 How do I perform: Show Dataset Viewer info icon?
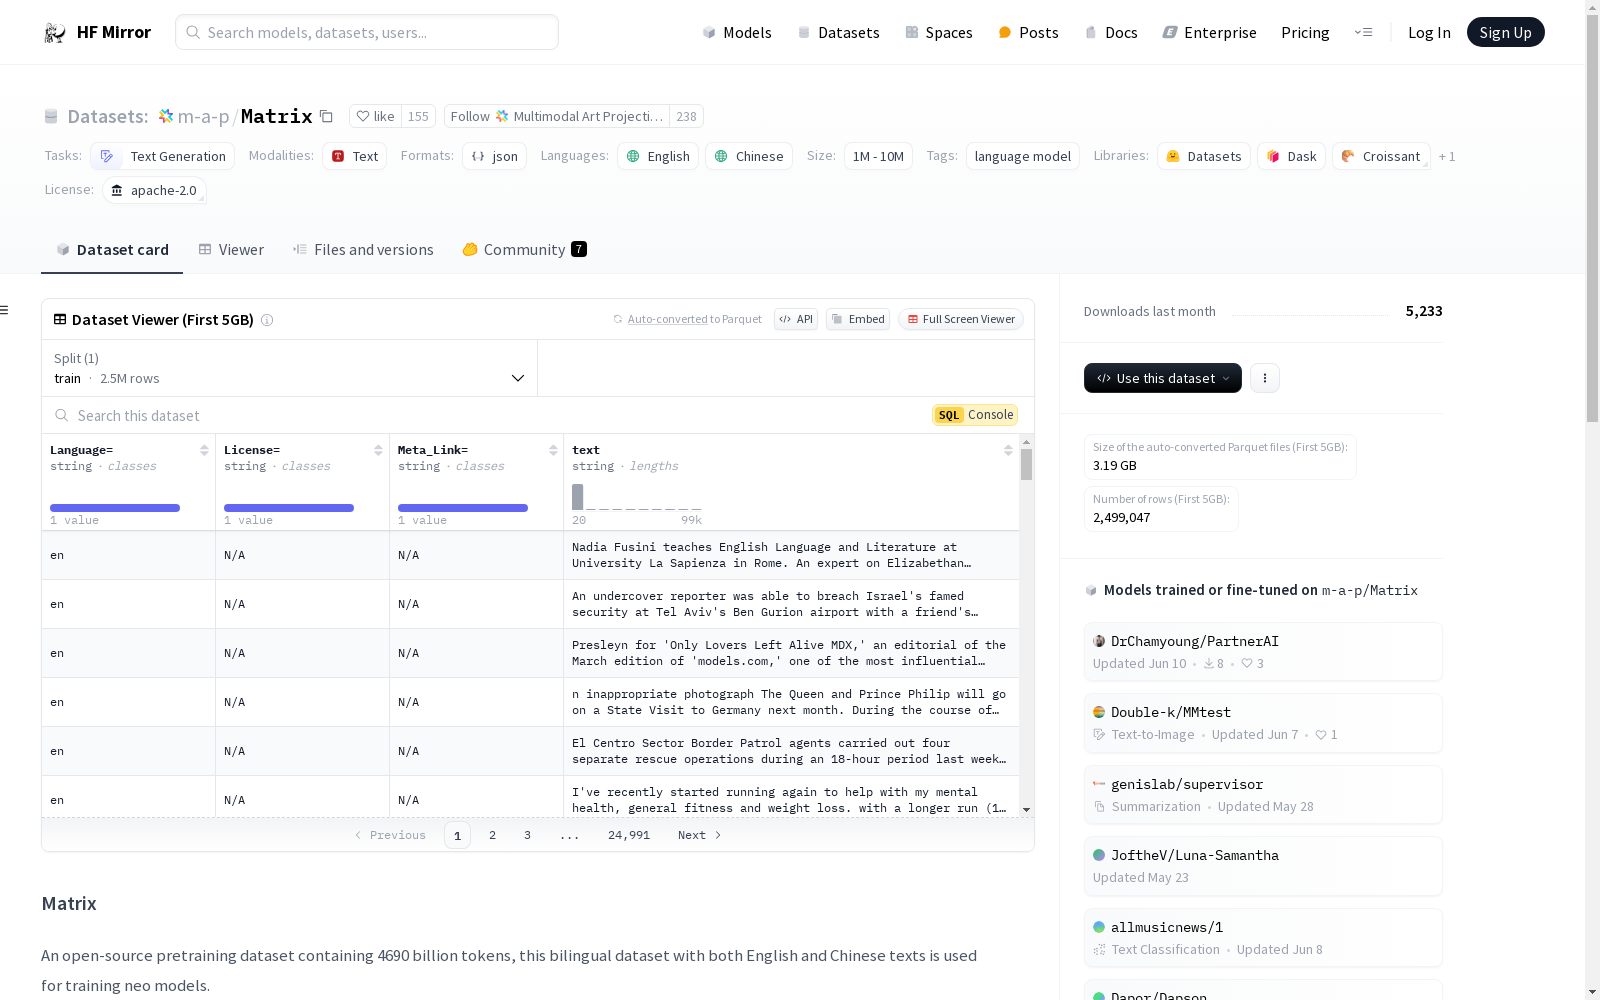click(x=267, y=320)
